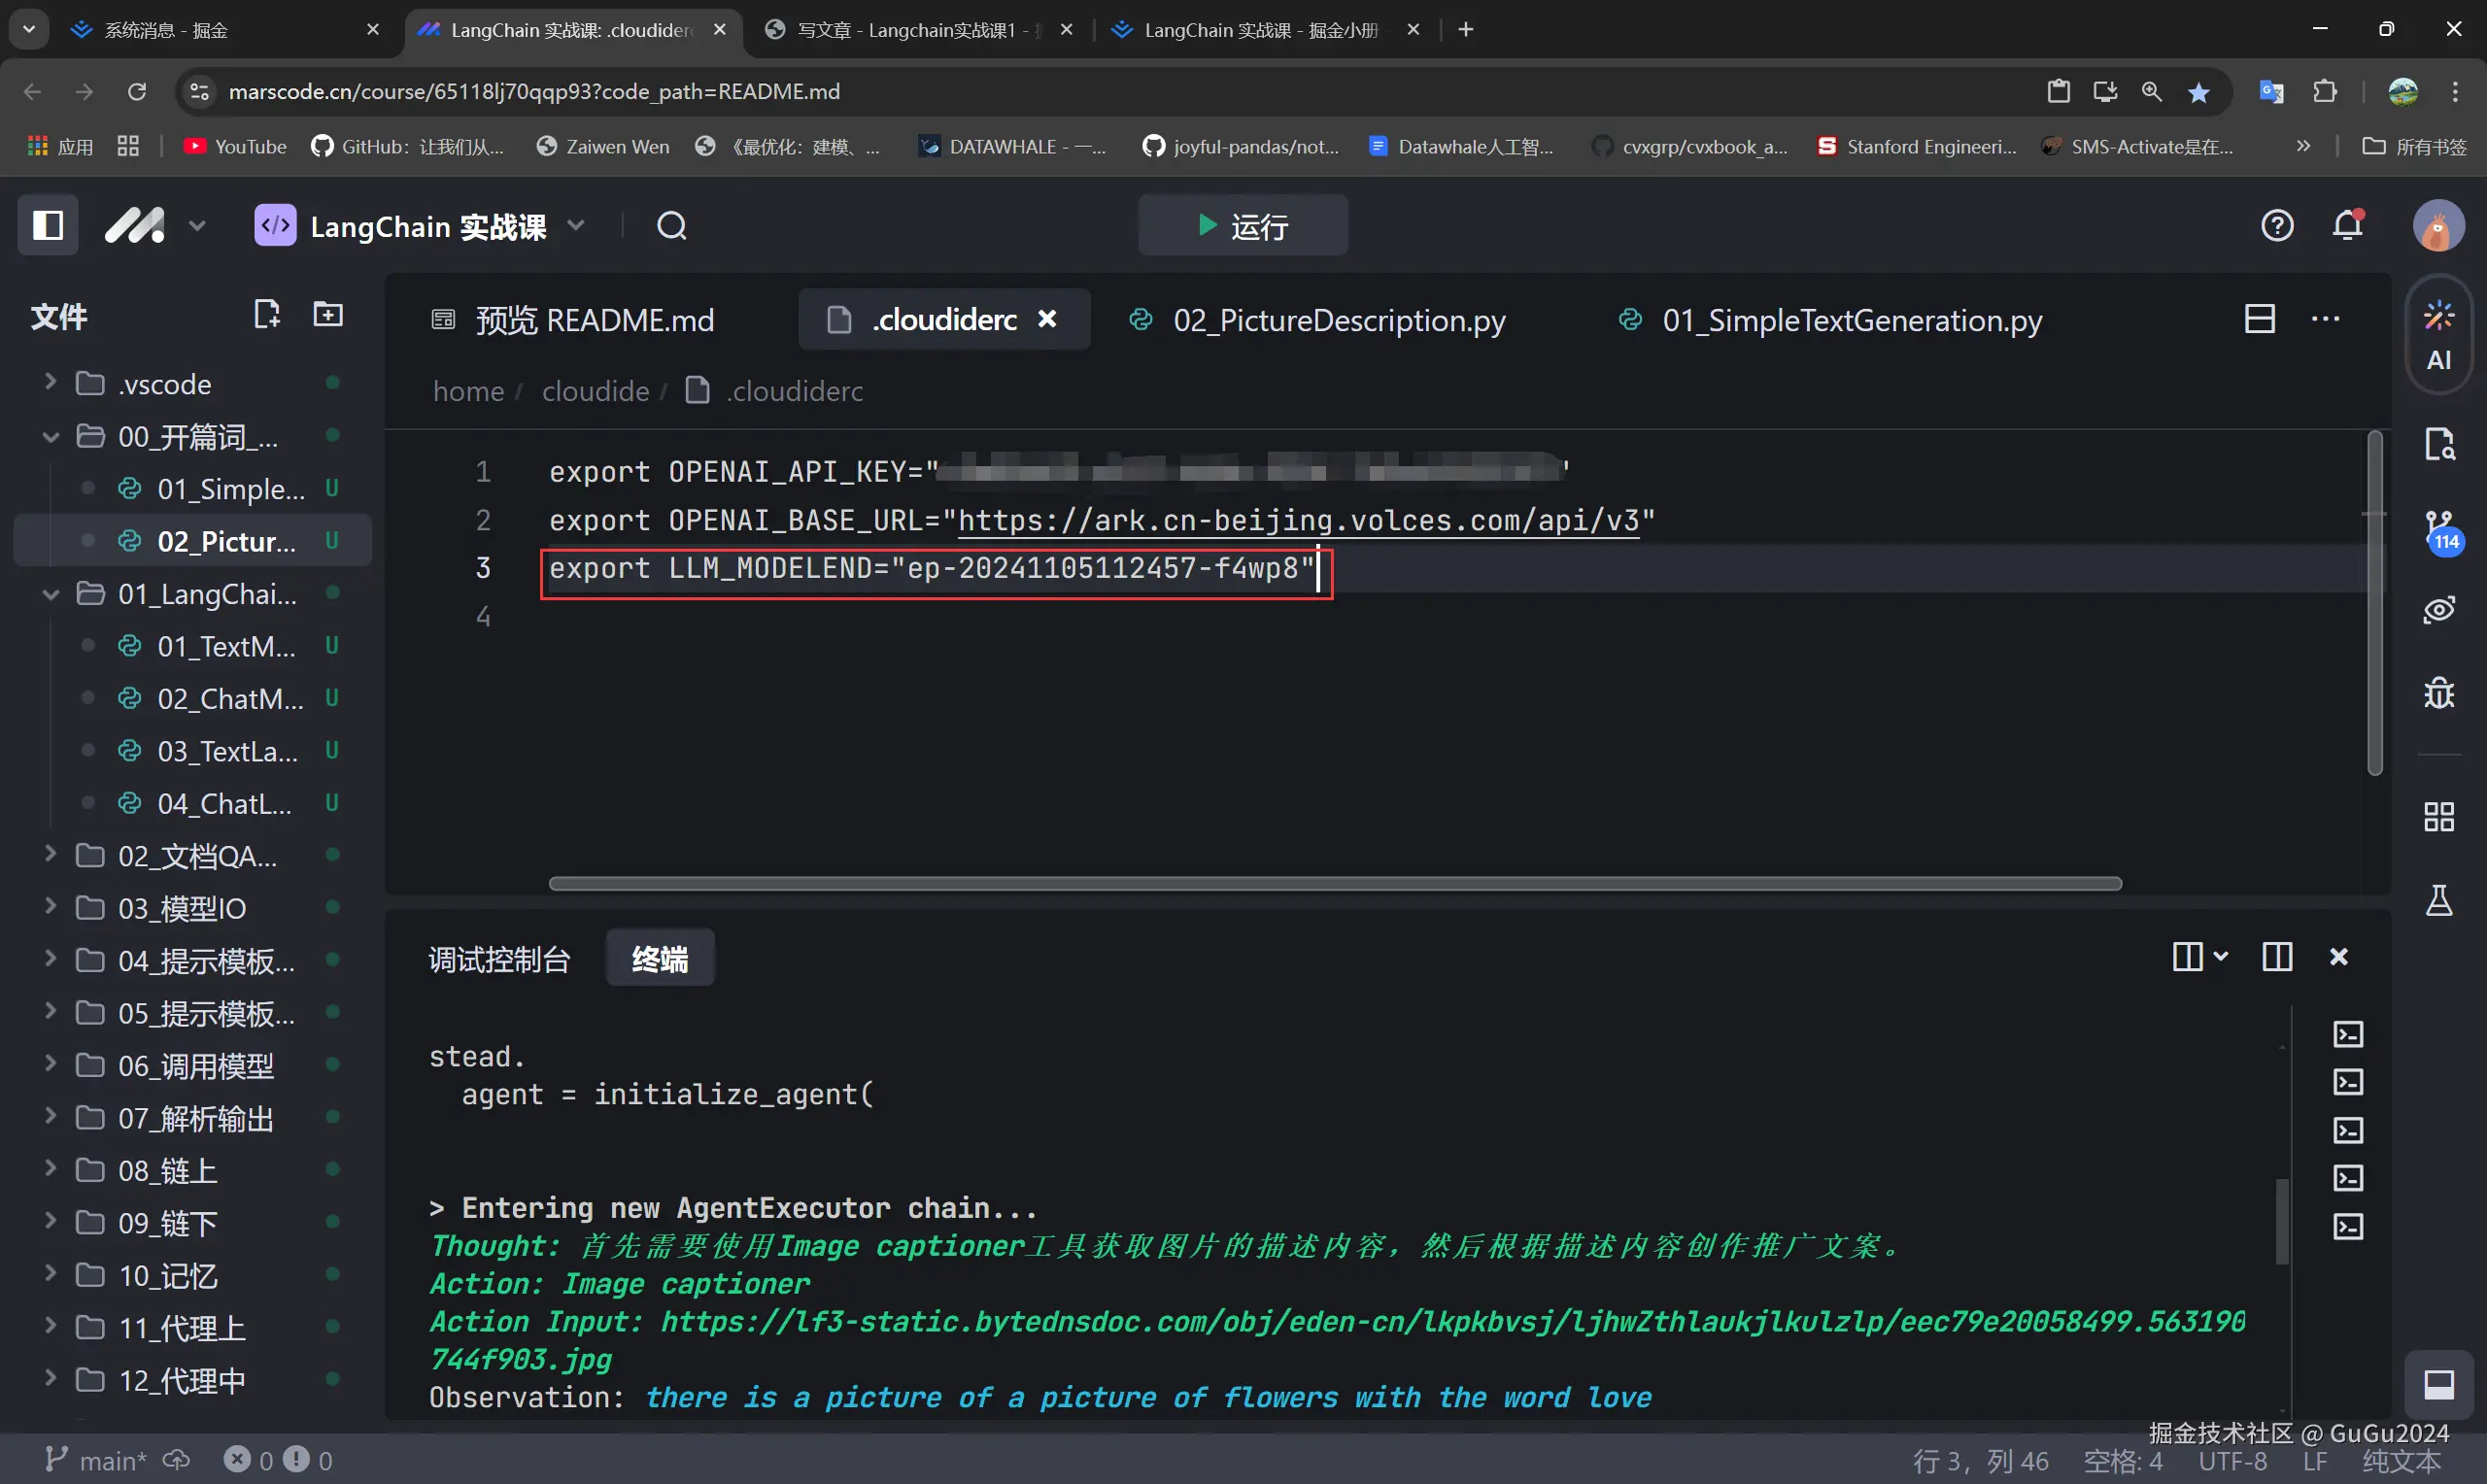Toggle the preview eye icon in right sidebar
2487x1484 pixels.
2439,610
